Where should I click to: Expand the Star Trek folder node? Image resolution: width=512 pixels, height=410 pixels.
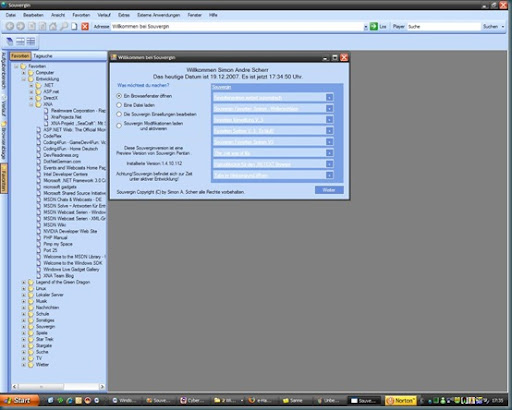point(24,339)
